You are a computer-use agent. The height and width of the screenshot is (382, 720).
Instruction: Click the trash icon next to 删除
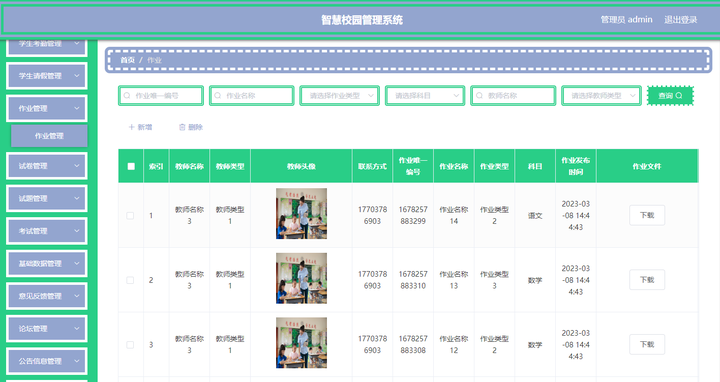pyautogui.click(x=182, y=127)
